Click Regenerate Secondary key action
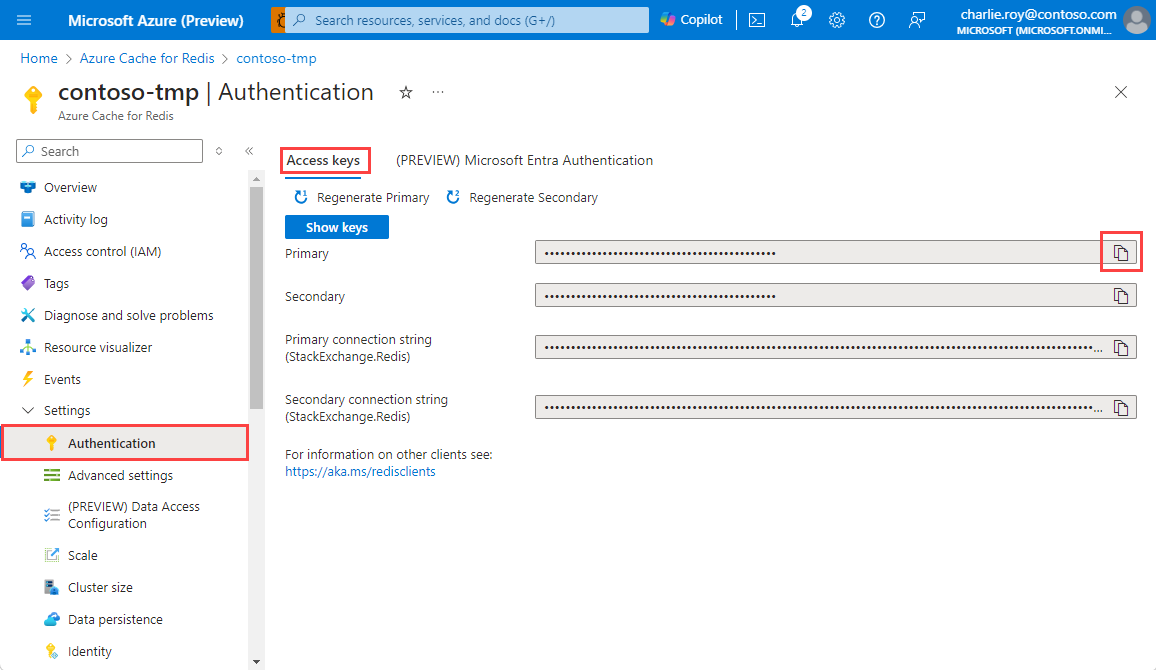 pos(521,197)
